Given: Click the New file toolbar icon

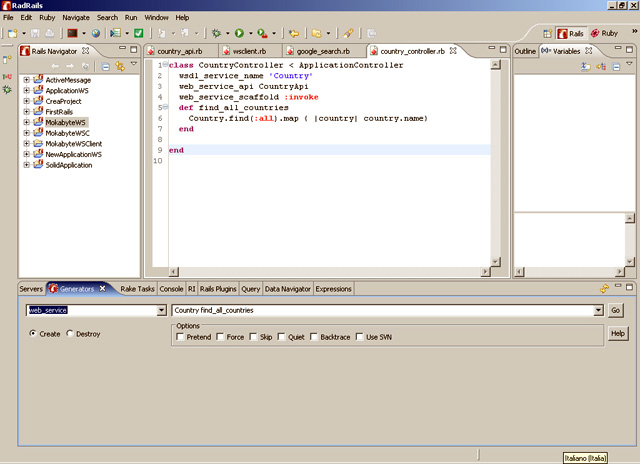Looking at the screenshot, I should [x=13, y=33].
